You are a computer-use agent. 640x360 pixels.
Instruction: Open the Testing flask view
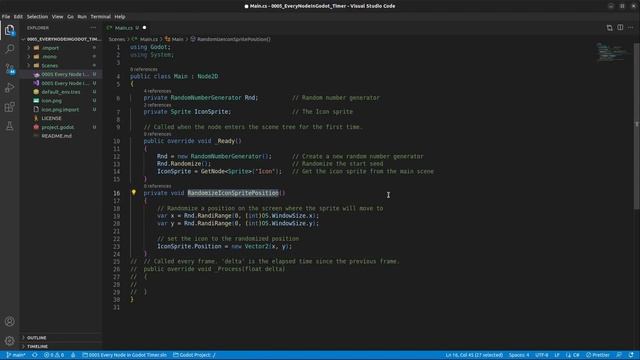[9, 126]
